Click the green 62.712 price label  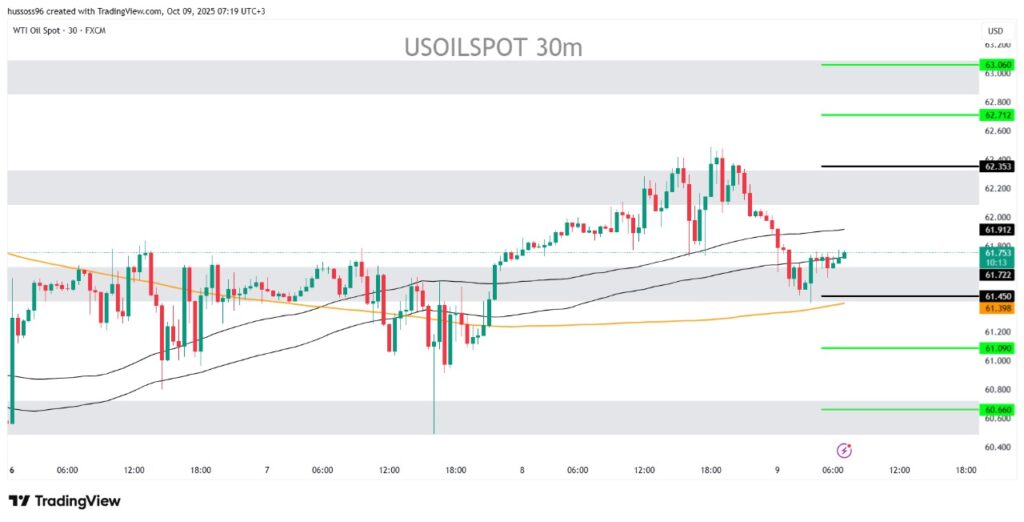[x=997, y=115]
